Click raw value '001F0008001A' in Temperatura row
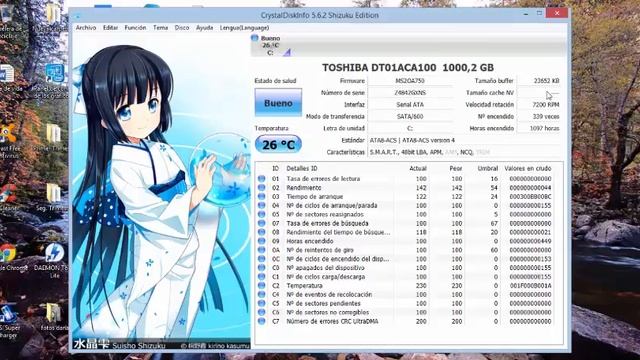The image size is (640, 360). [530, 286]
